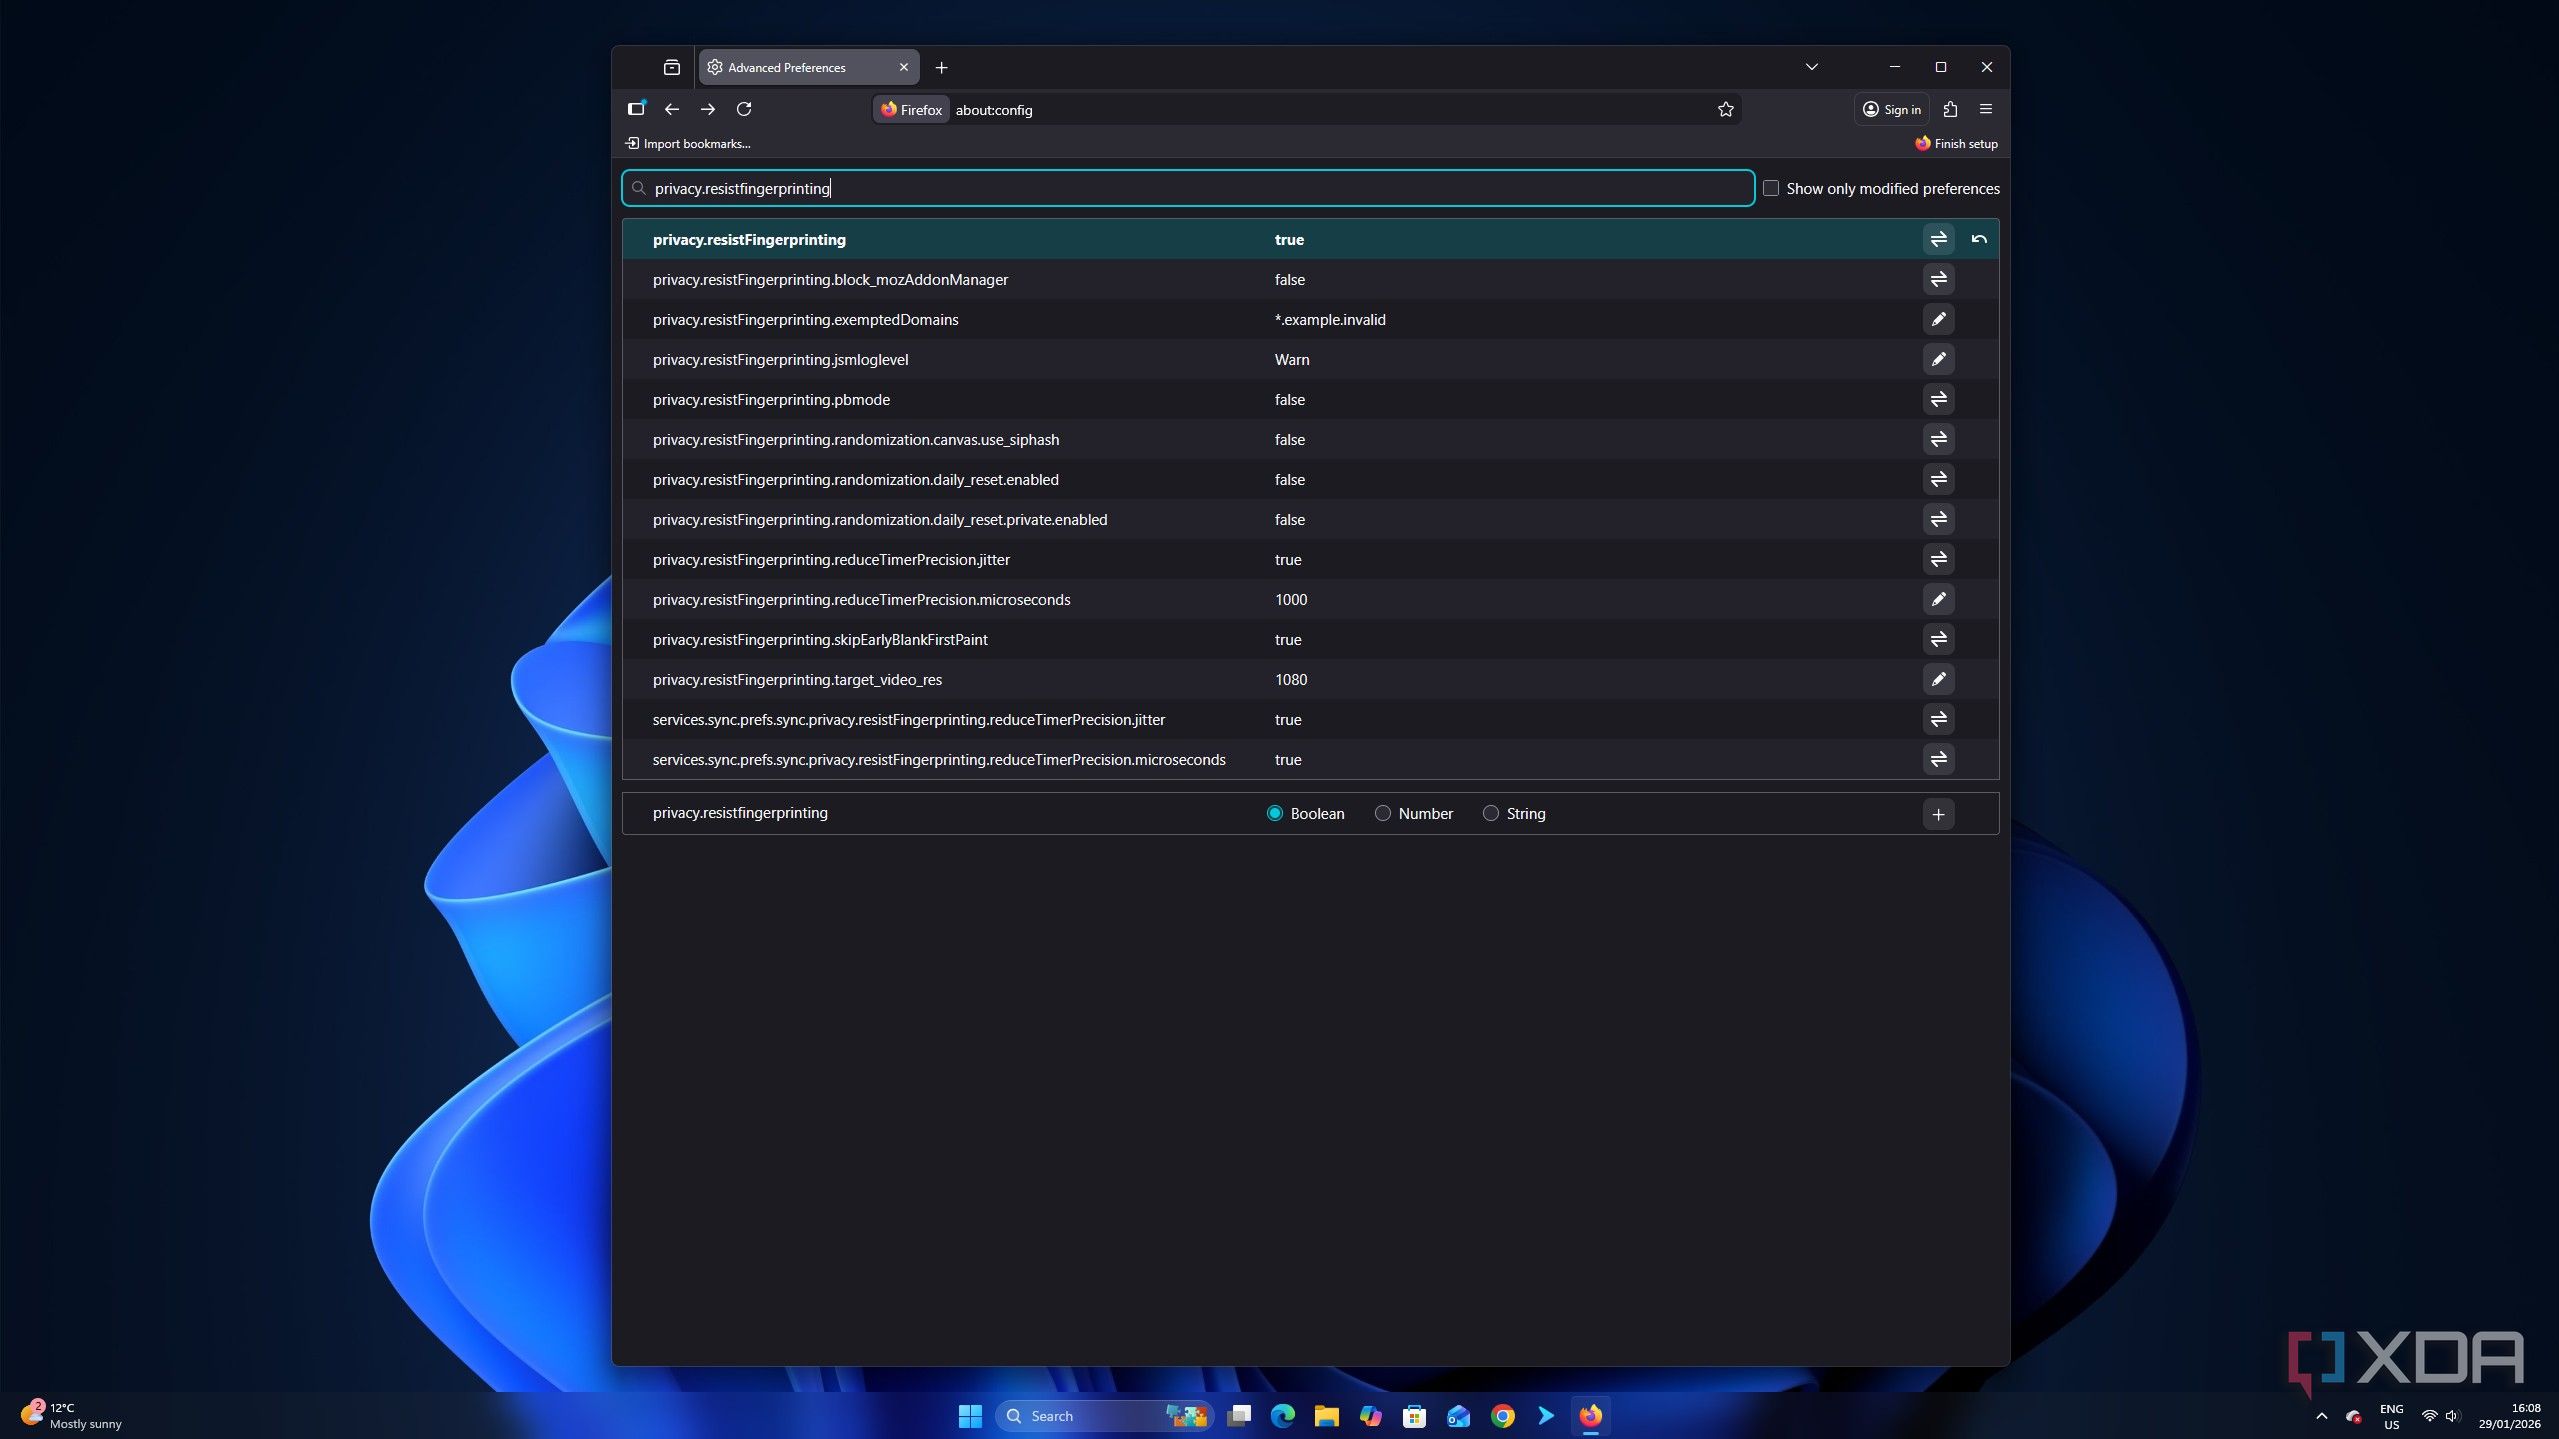
Task: Add the new preference with plus button
Action: 1938,814
